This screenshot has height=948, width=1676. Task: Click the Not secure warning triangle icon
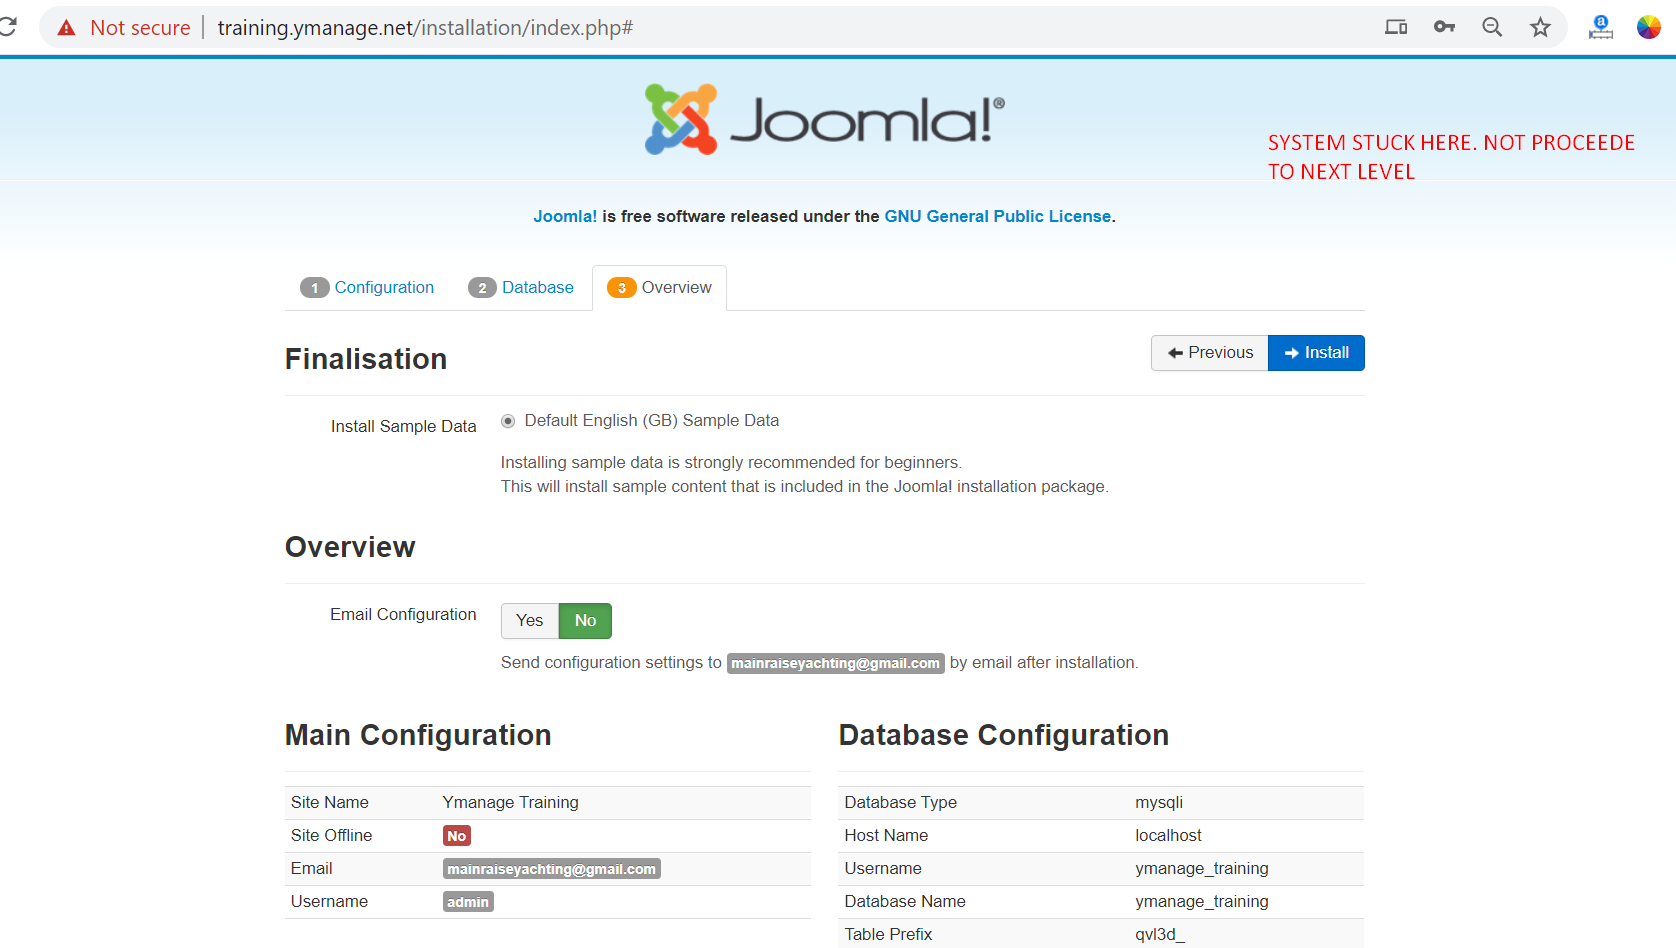(x=66, y=28)
